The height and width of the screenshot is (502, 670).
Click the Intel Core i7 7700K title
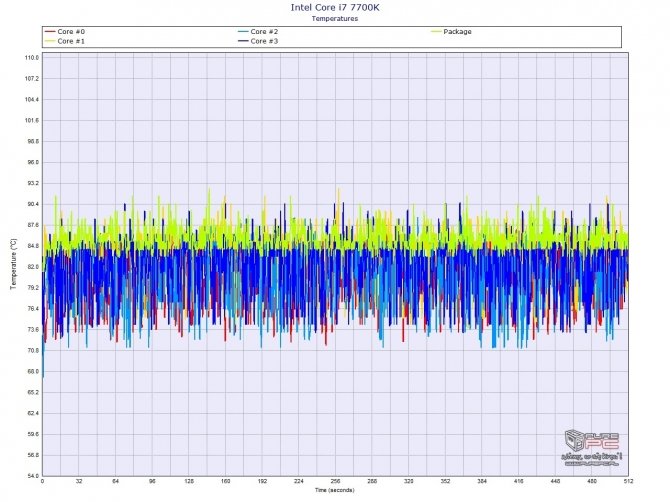click(x=335, y=7)
